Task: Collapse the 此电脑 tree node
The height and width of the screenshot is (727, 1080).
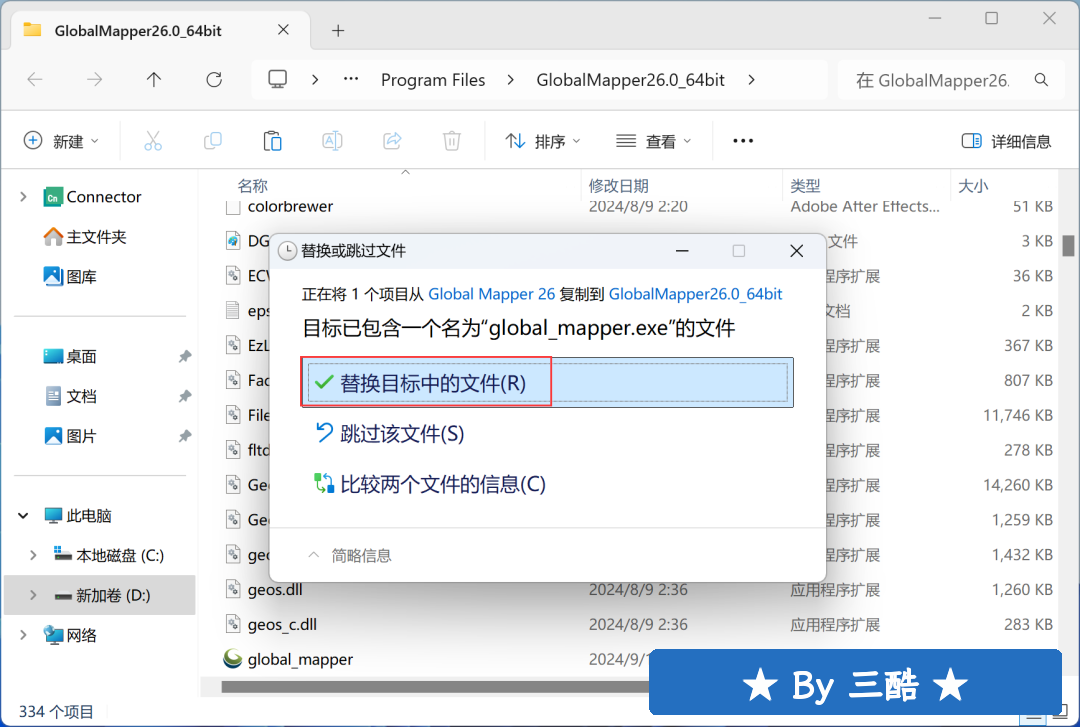Action: coord(23,515)
